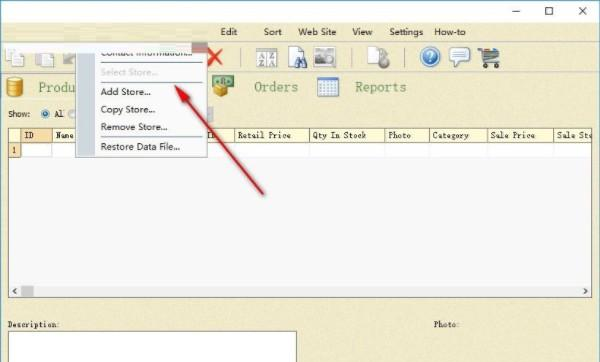The height and width of the screenshot is (362, 600).
Task: Click the speech bubble feedback icon
Action: 459,57
